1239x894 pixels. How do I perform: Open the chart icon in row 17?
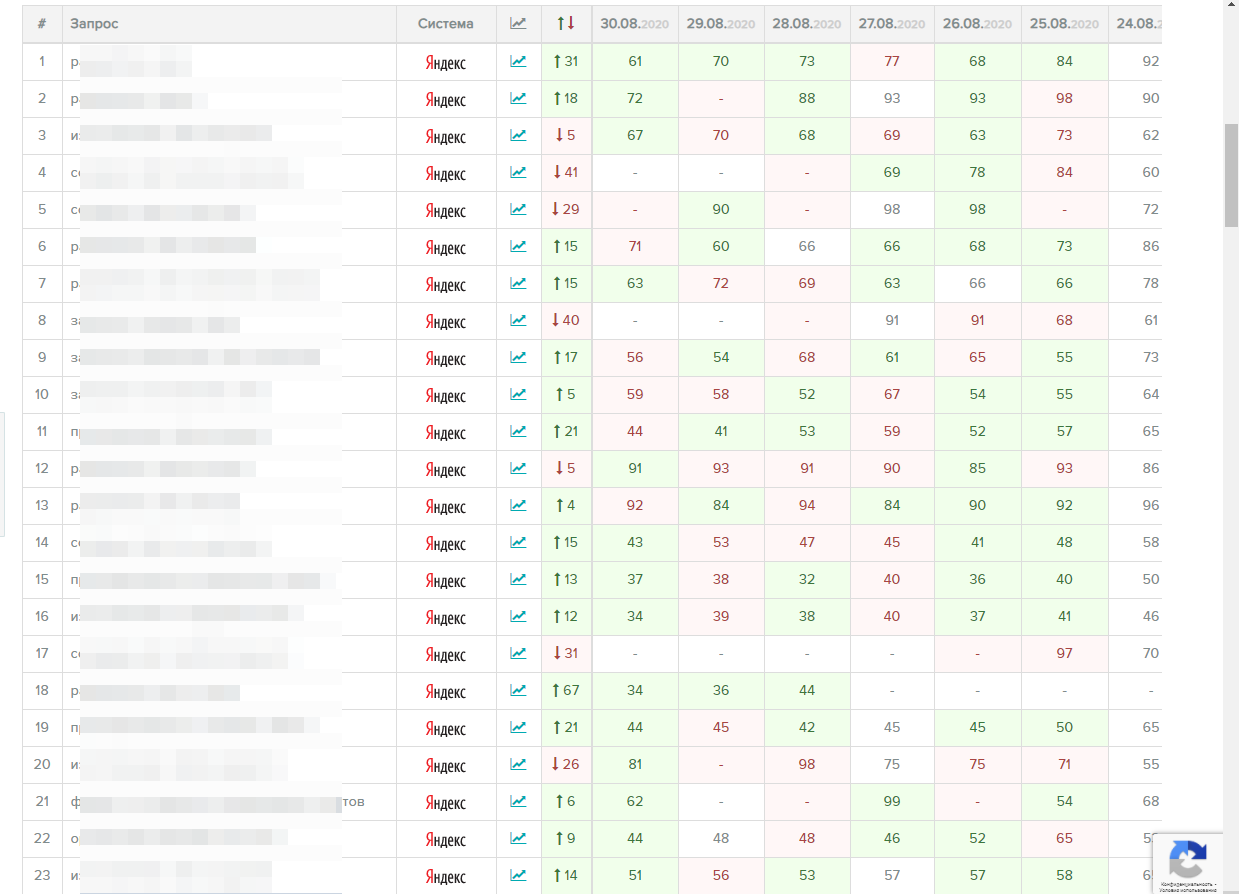point(518,653)
